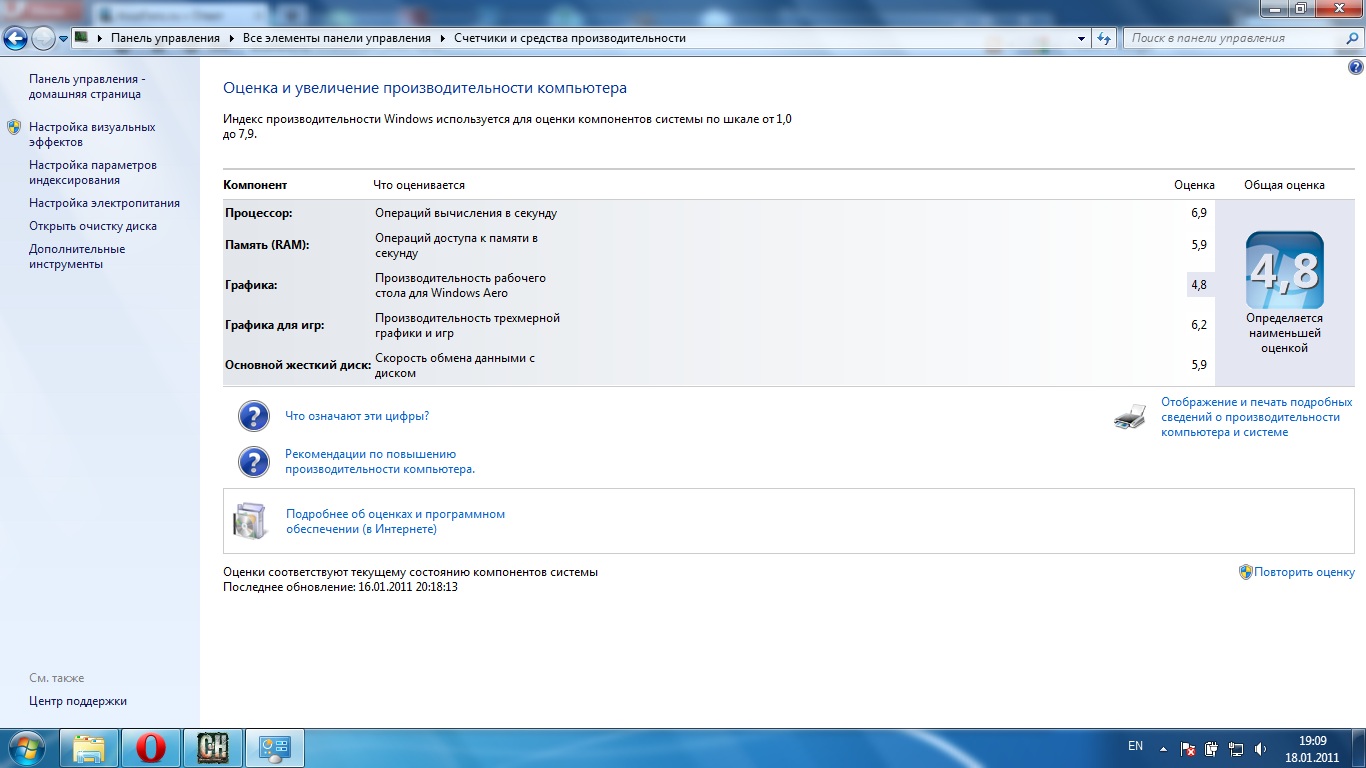Open the recent pages dropdown arrow

(63, 38)
